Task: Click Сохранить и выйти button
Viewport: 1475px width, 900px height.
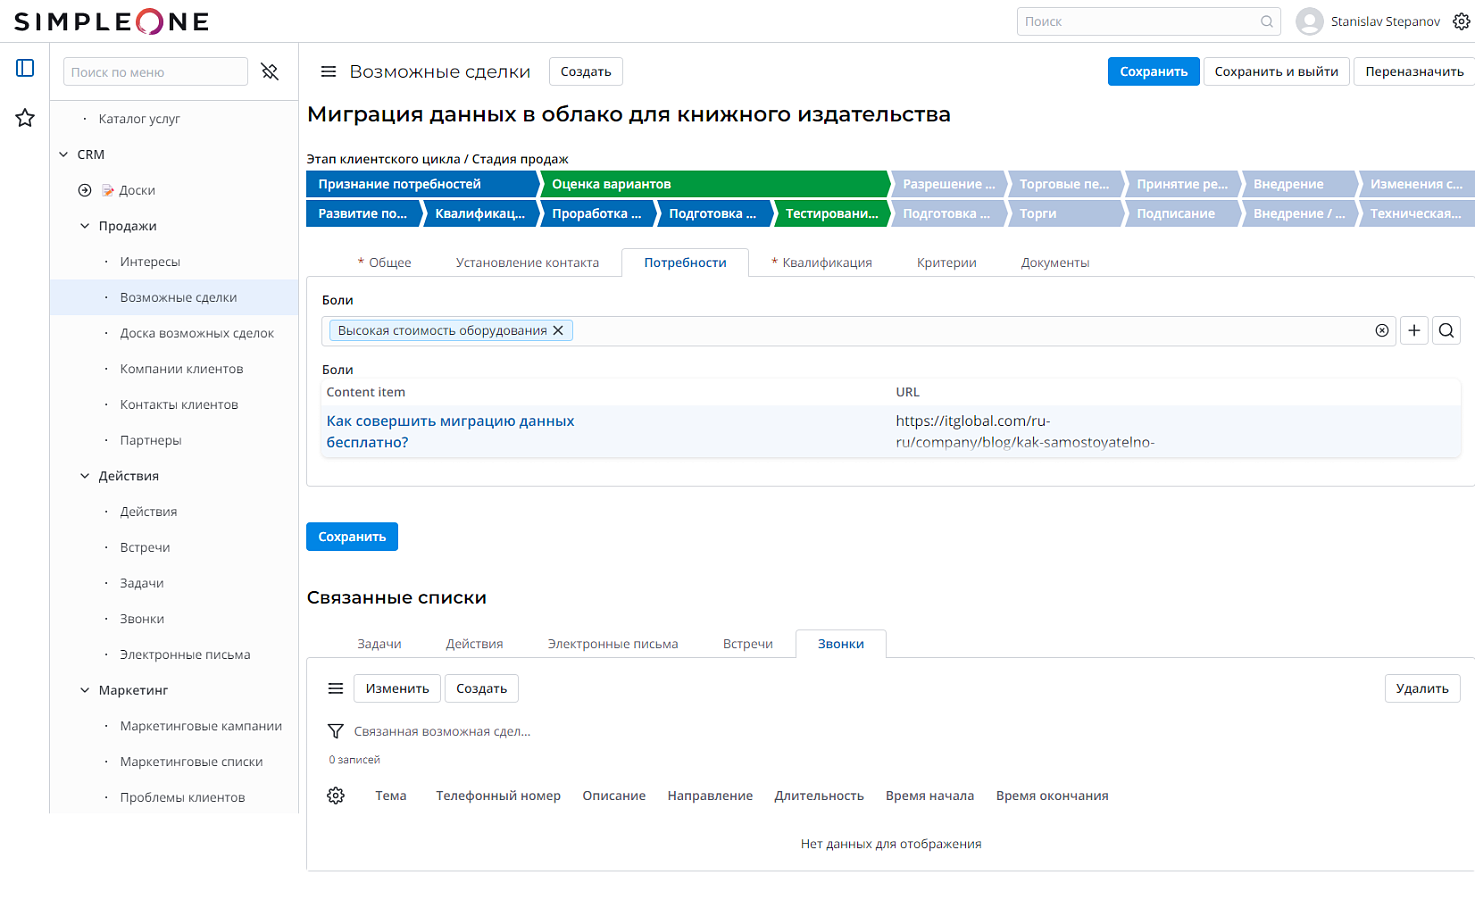Action: (1276, 71)
